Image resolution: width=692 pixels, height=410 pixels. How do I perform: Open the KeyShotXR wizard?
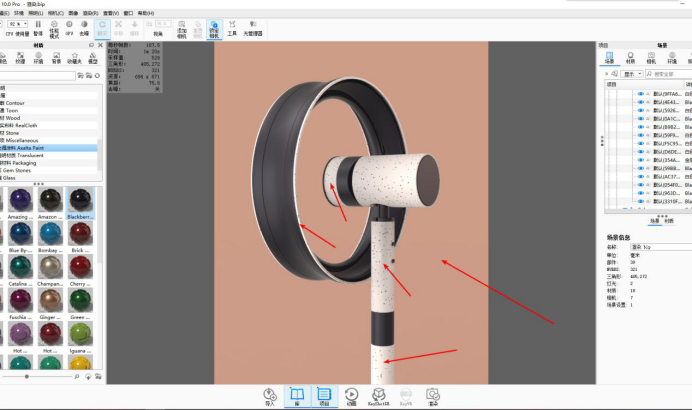click(379, 396)
